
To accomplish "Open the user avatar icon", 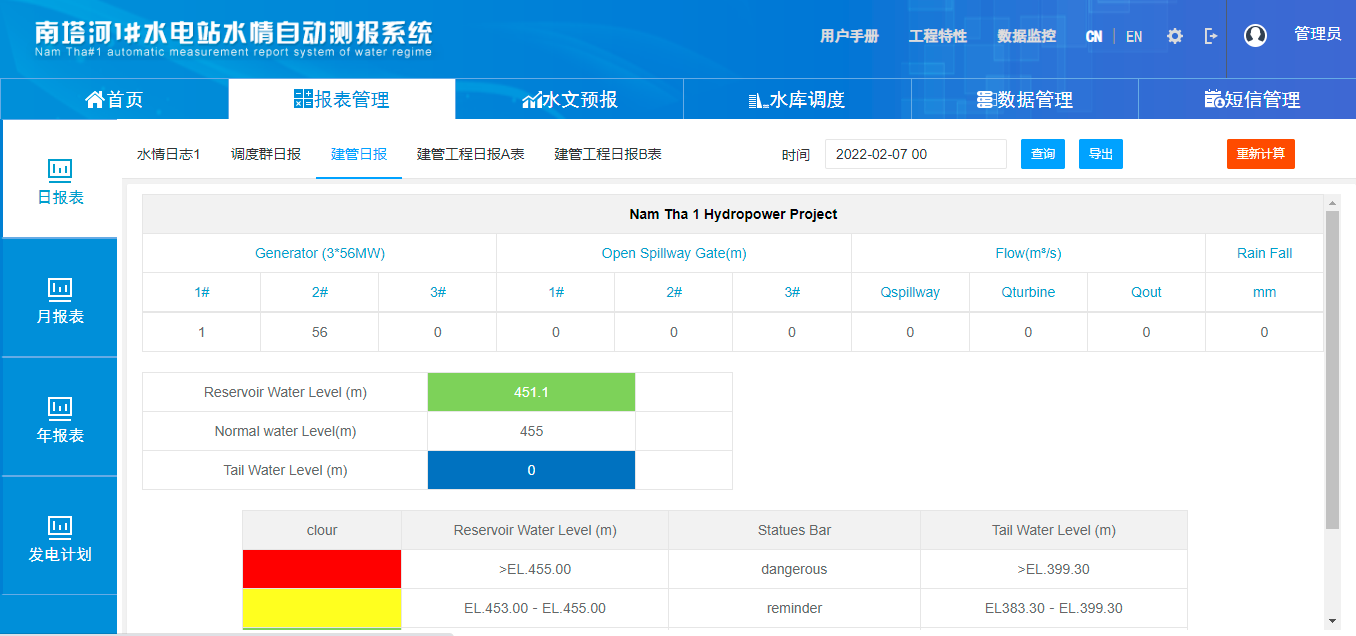I will coord(1255,35).
